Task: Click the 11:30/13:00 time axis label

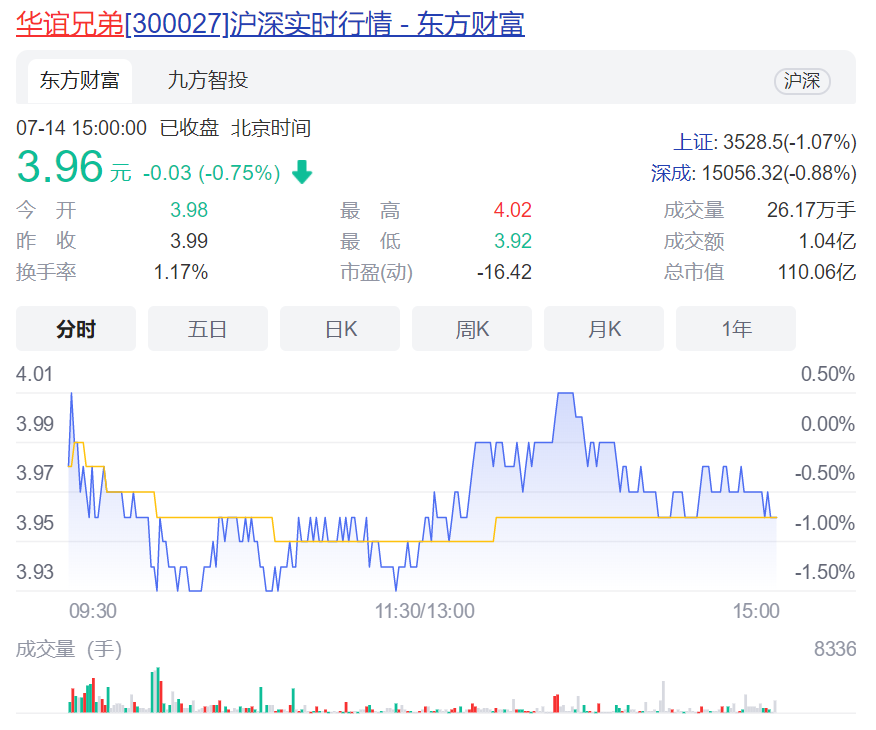Action: pos(425,611)
